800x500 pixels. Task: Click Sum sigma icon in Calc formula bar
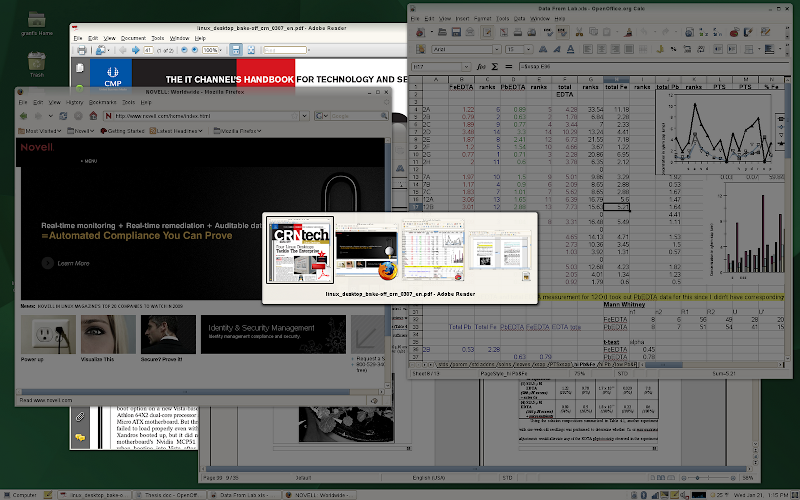point(494,67)
